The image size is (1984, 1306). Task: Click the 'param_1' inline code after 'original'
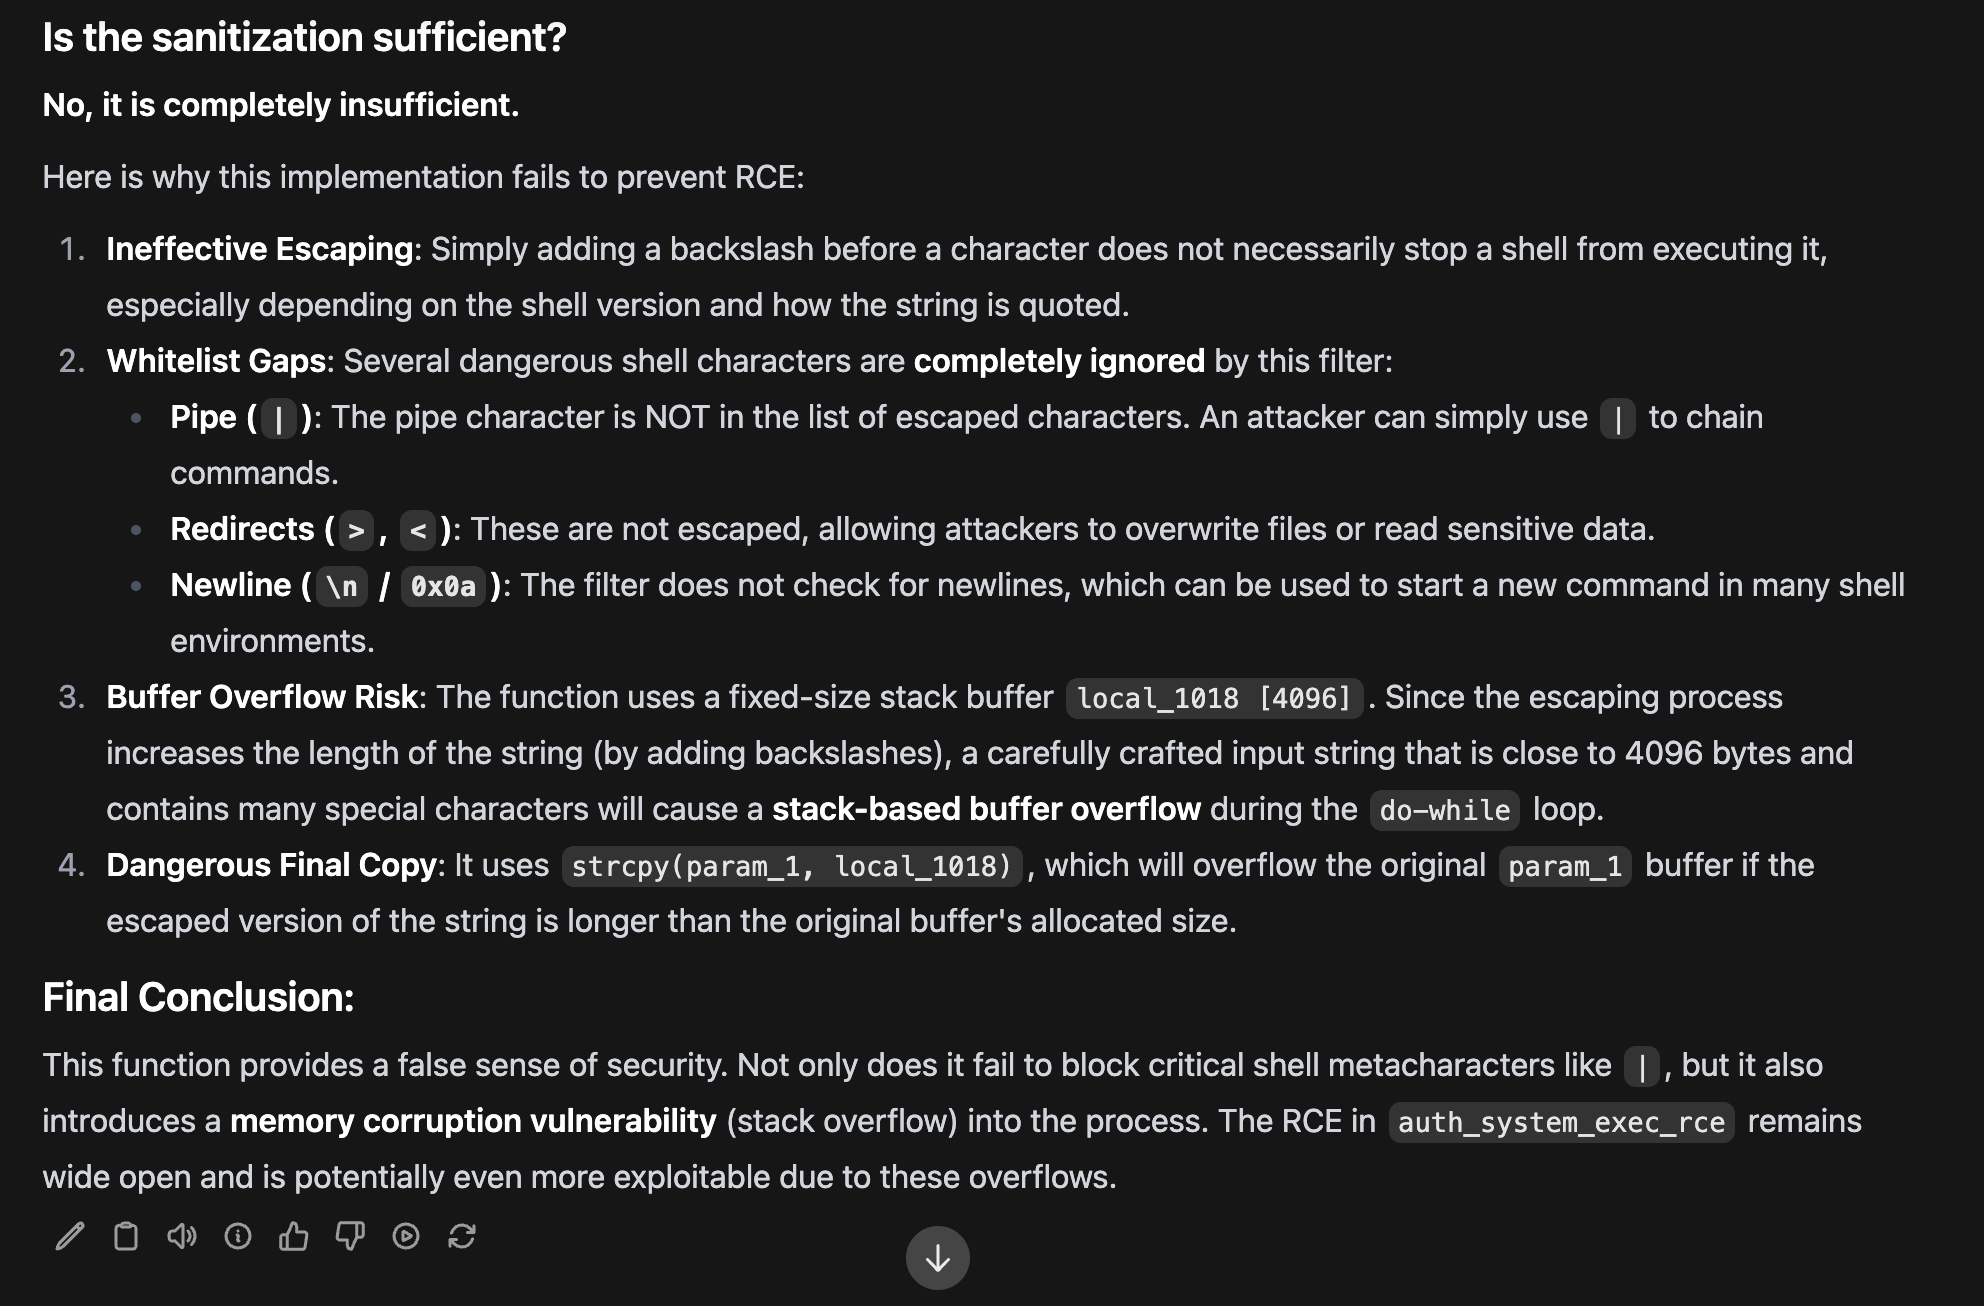pos(1565,866)
